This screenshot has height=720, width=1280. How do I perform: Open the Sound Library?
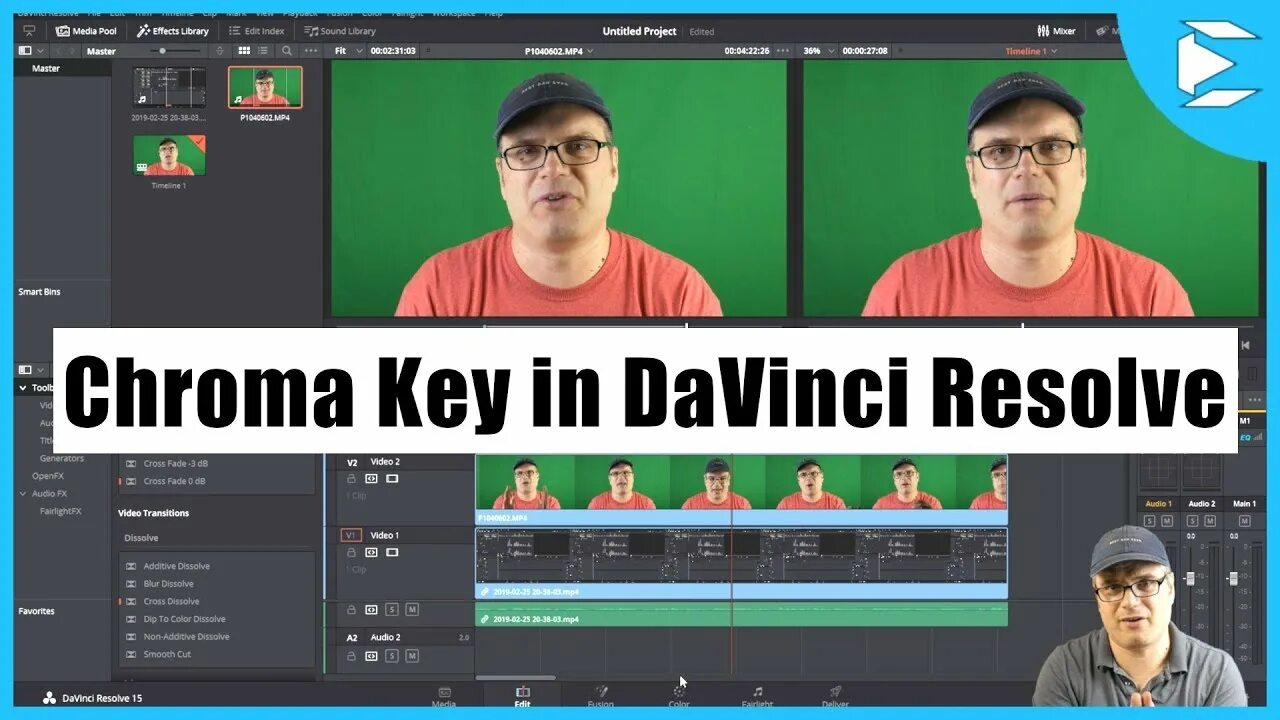340,31
